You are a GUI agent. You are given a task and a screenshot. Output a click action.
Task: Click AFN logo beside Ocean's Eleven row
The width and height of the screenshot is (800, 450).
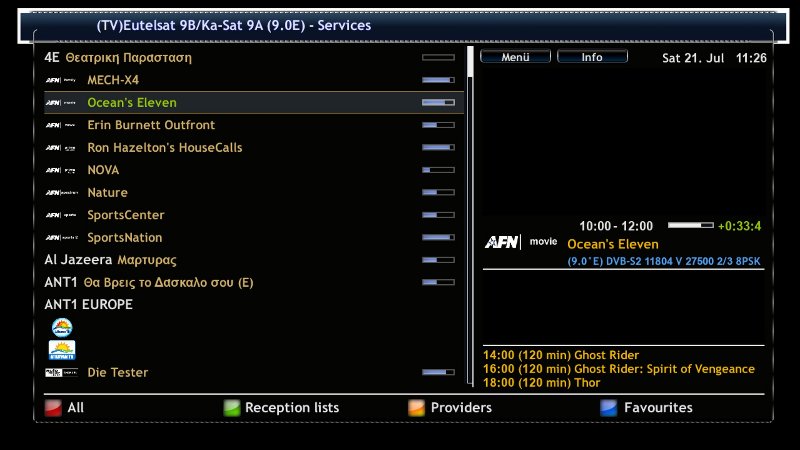61,103
